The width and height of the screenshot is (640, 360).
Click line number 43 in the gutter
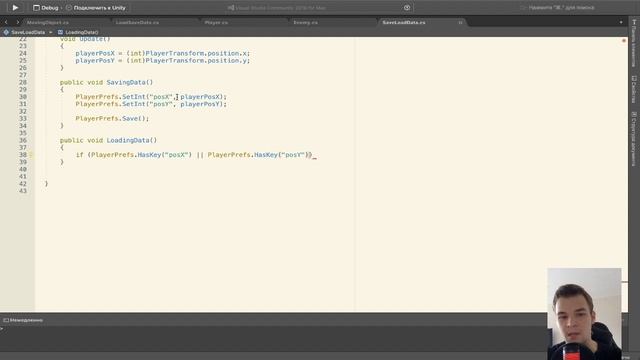22,191
